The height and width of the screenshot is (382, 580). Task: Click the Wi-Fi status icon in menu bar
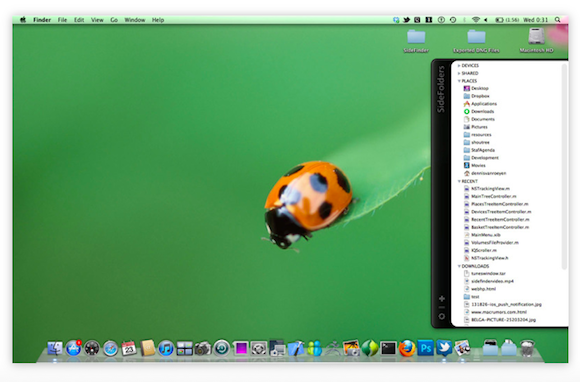pyautogui.click(x=476, y=20)
